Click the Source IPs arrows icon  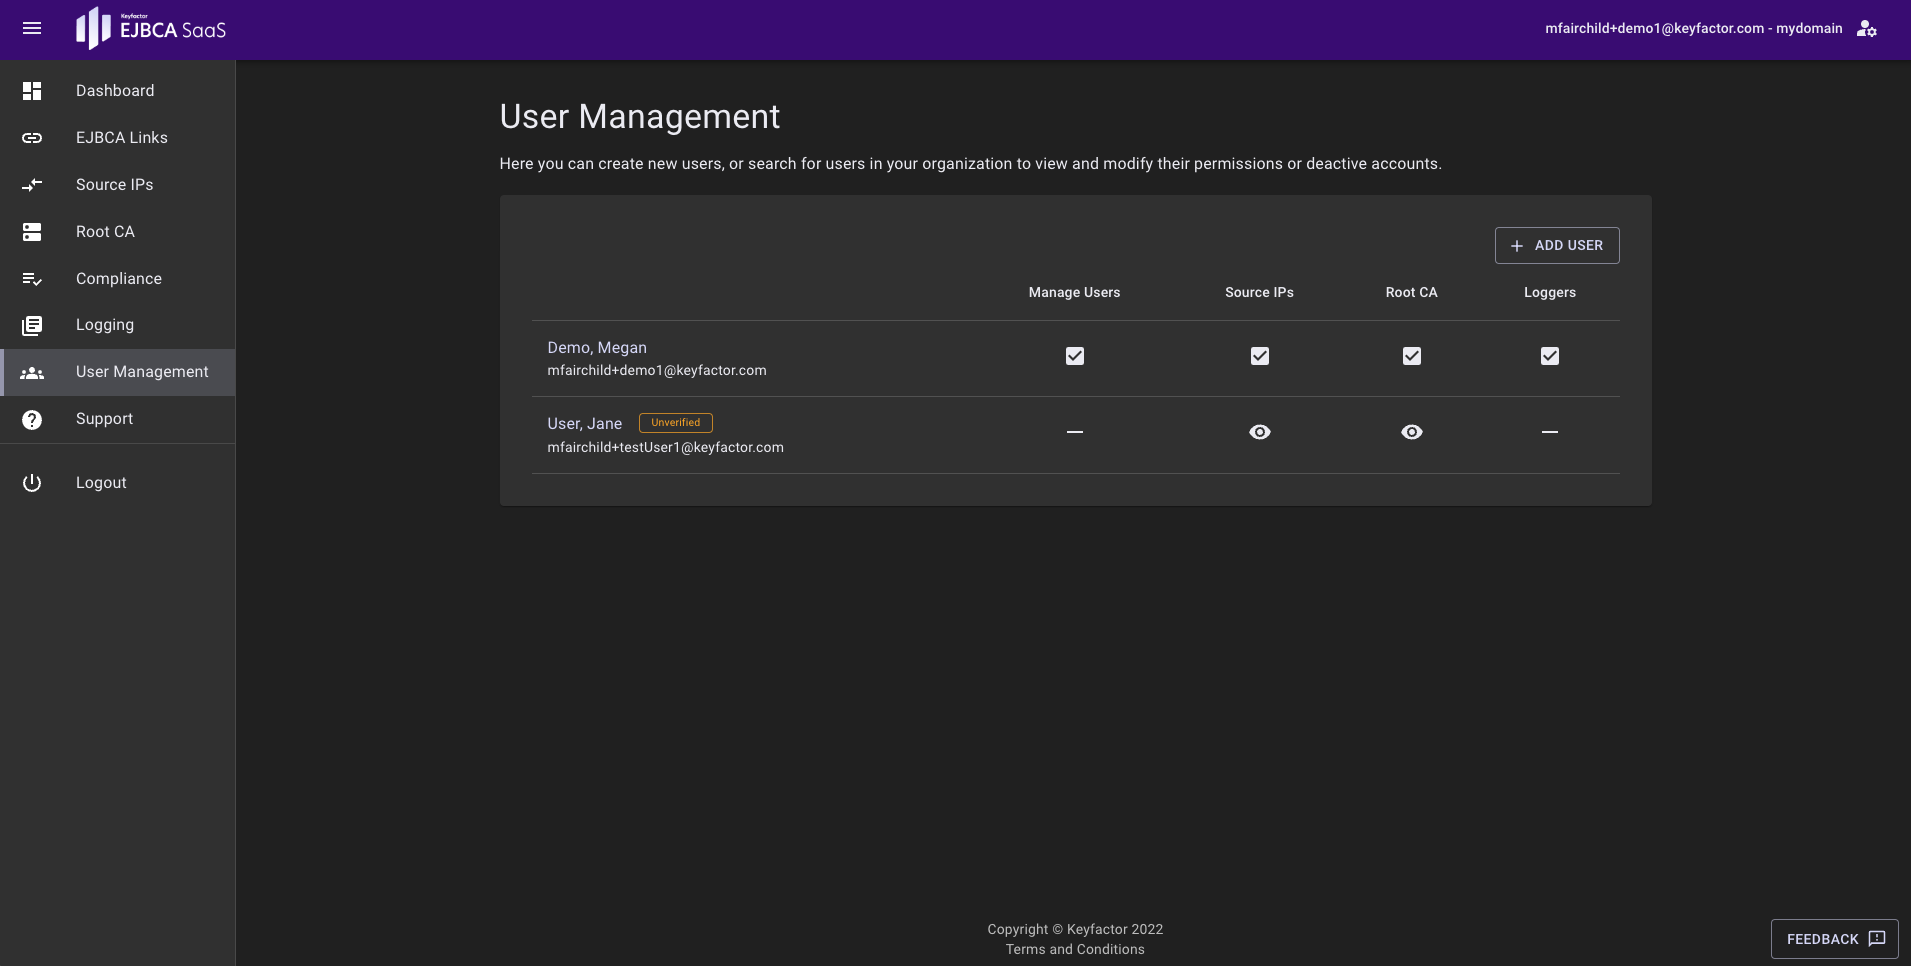[32, 185]
